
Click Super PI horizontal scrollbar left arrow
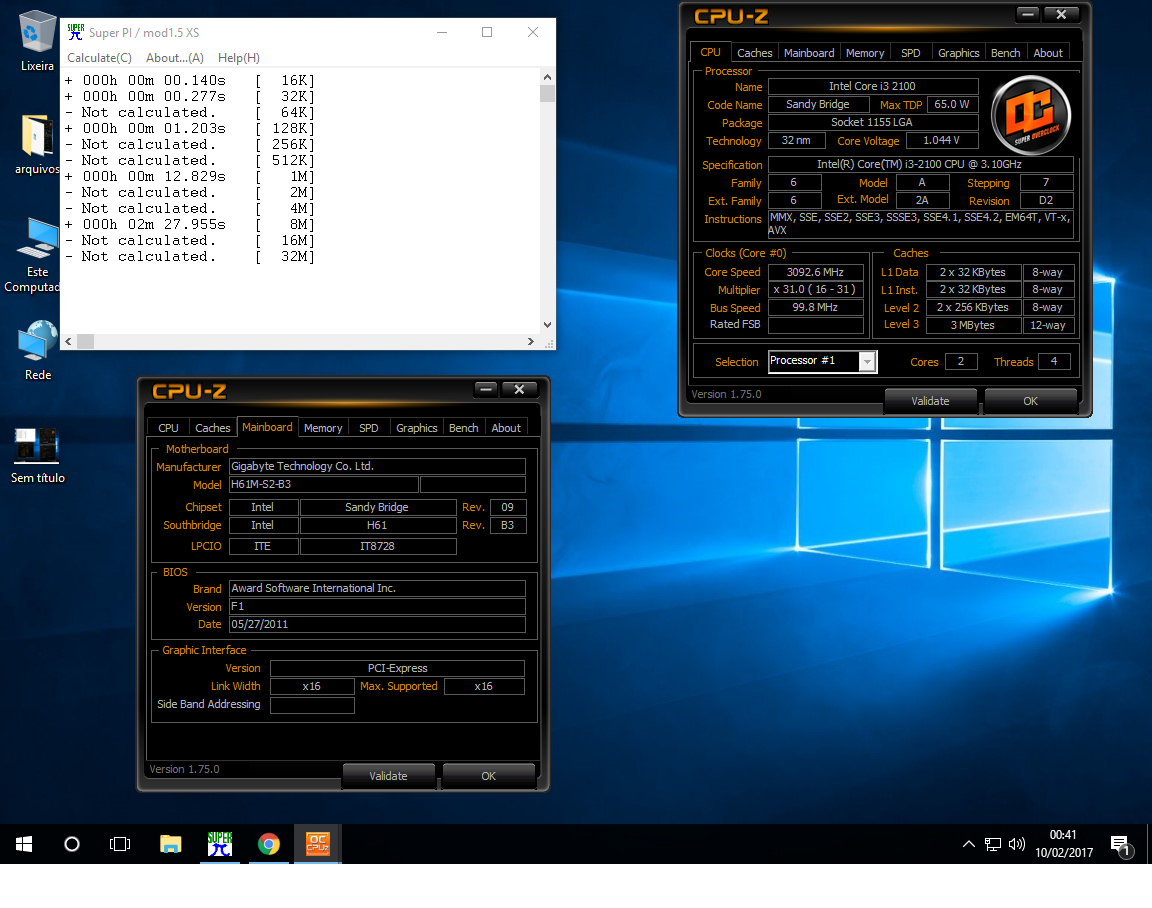pos(68,341)
